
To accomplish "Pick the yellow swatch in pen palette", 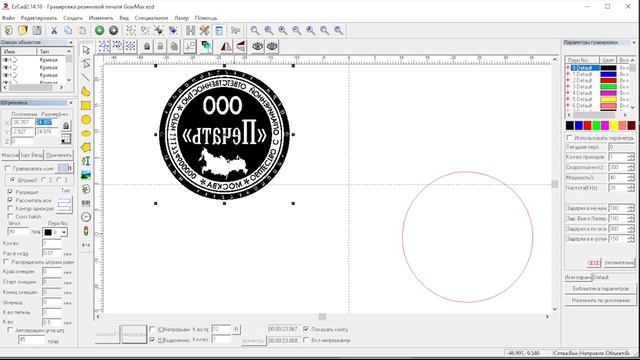I will tap(614, 125).
